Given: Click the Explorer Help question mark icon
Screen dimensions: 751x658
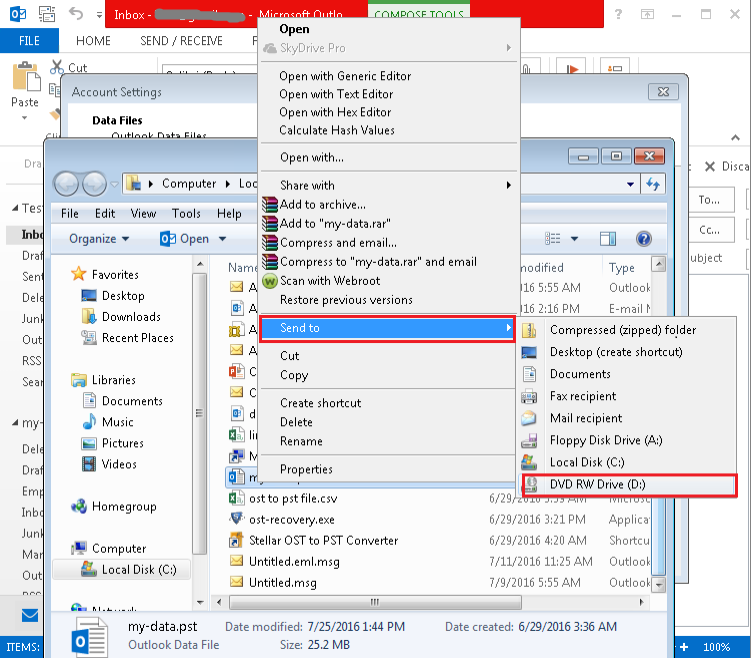Looking at the screenshot, I should pos(643,238).
